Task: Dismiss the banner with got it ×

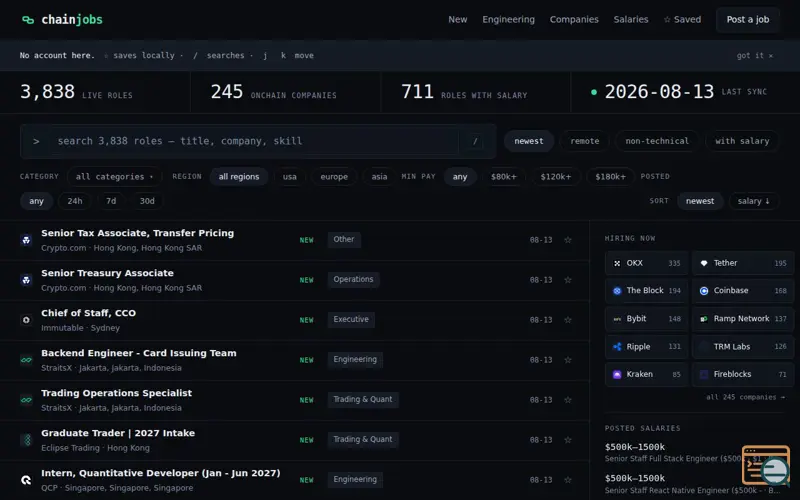Action: pos(755,56)
